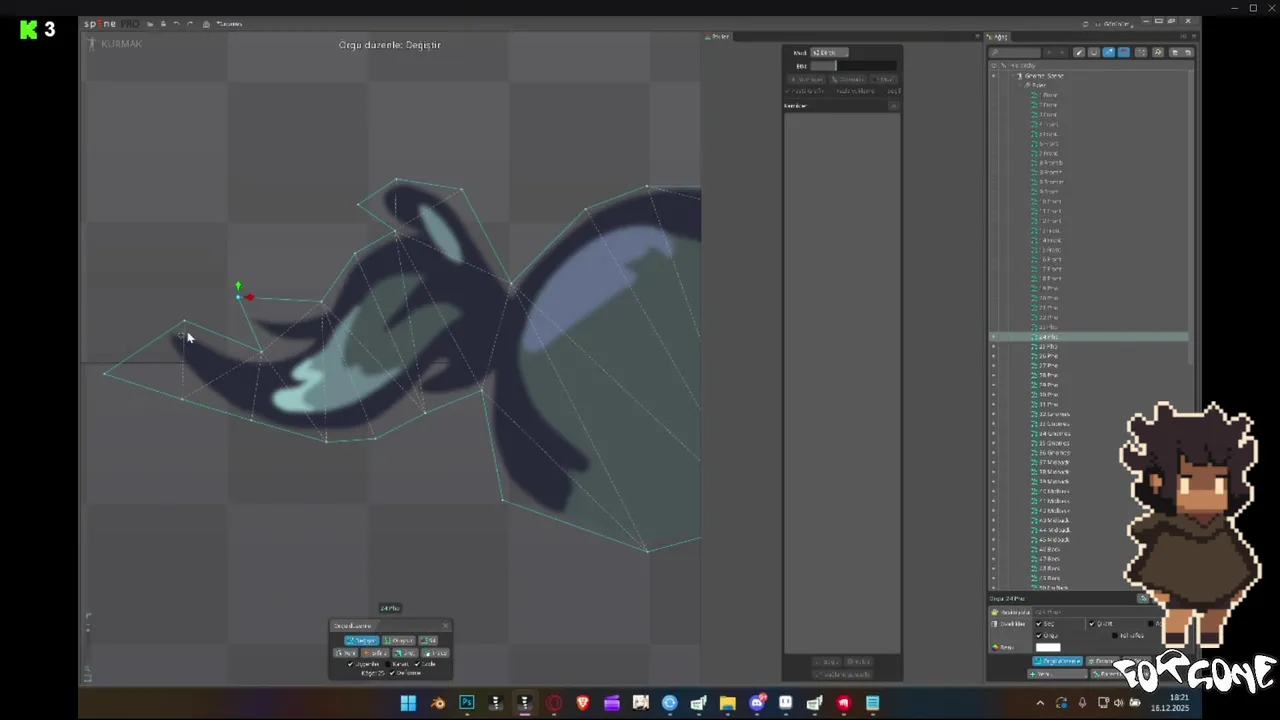The width and height of the screenshot is (1280, 720).
Task: Toggle visibility dot for tree row 25
Action: 993,346
